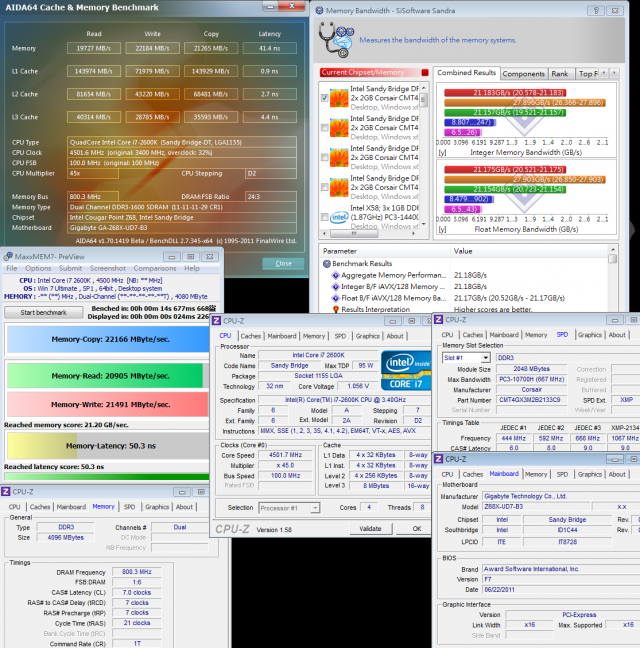Select Combined Results tab in Sandra
The height and width of the screenshot is (649, 640).
467,73
